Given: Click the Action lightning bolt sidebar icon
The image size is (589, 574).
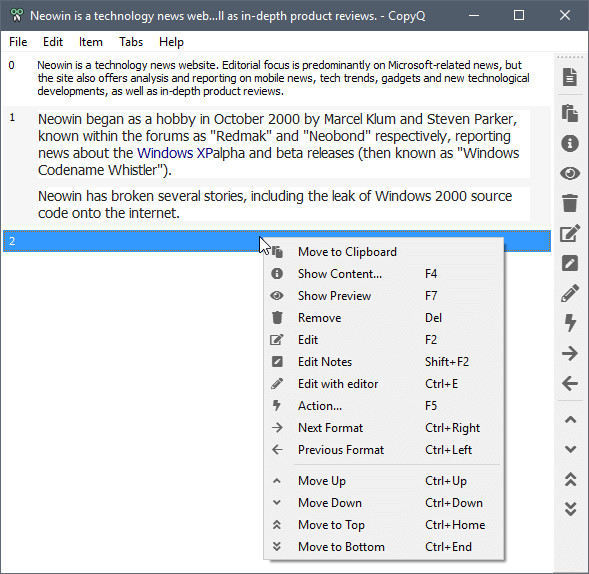Looking at the screenshot, I should pyautogui.click(x=570, y=323).
